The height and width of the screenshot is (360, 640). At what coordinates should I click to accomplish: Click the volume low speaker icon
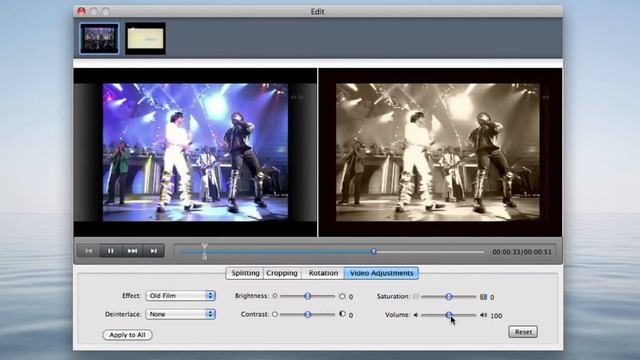[x=416, y=315]
